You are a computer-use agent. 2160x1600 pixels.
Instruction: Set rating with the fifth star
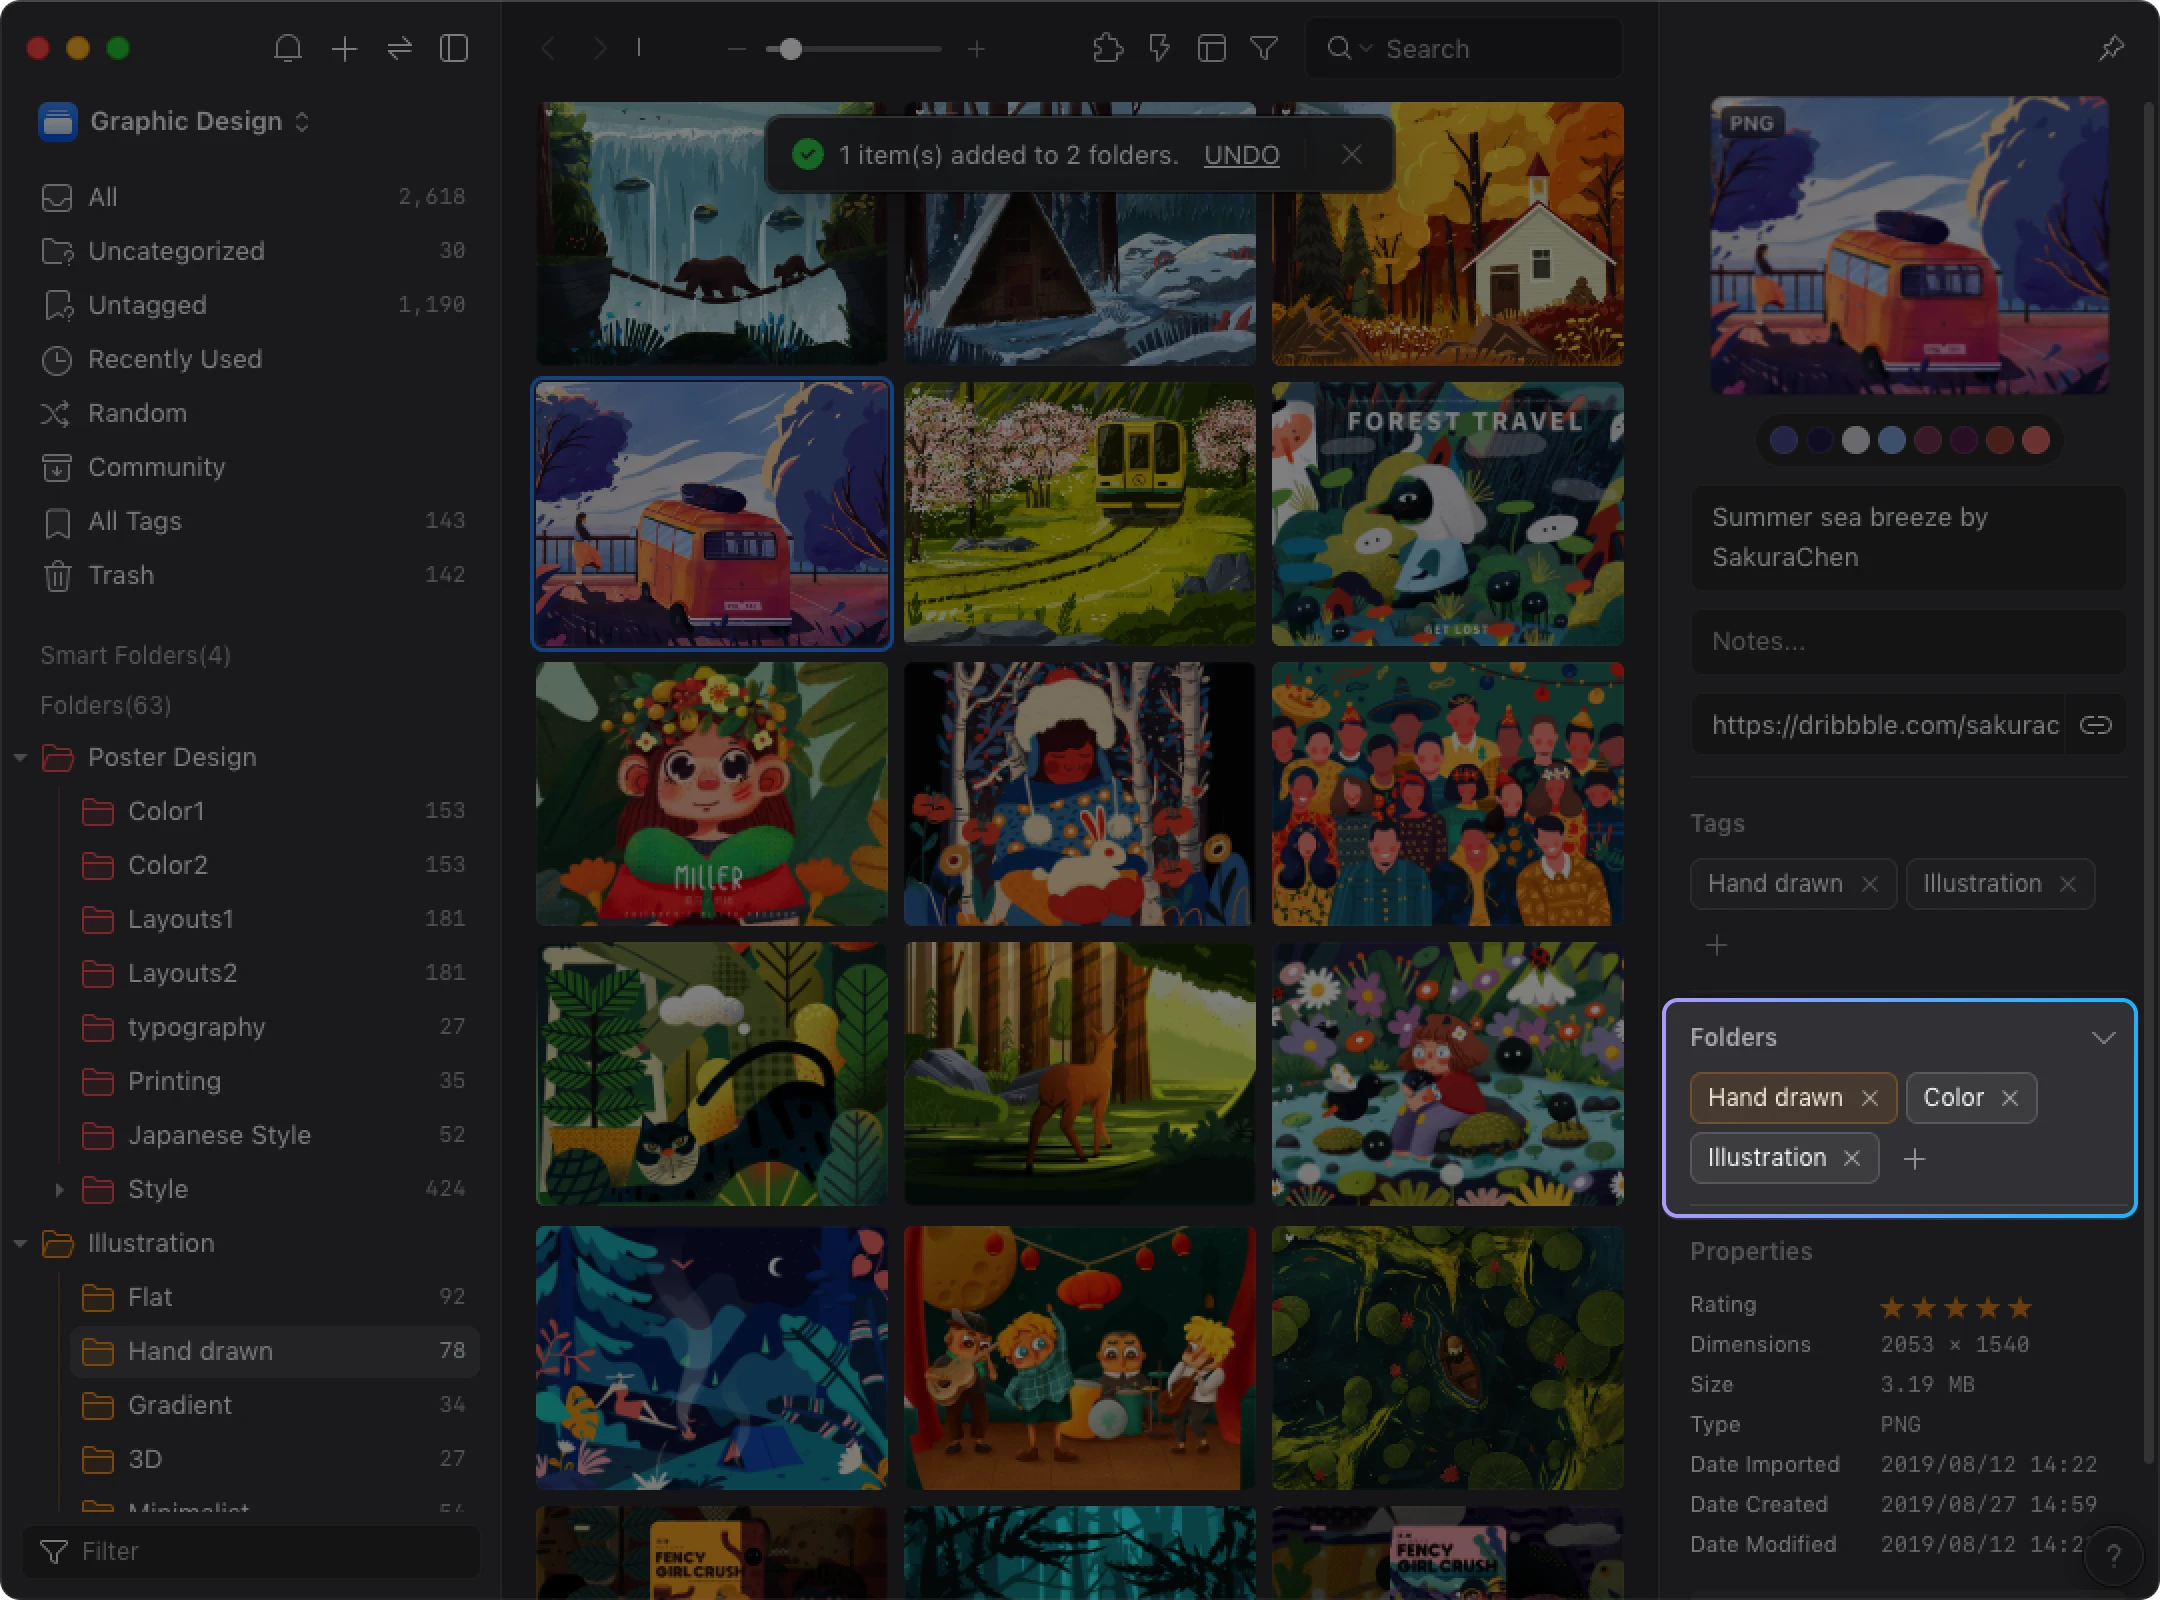point(2019,1307)
